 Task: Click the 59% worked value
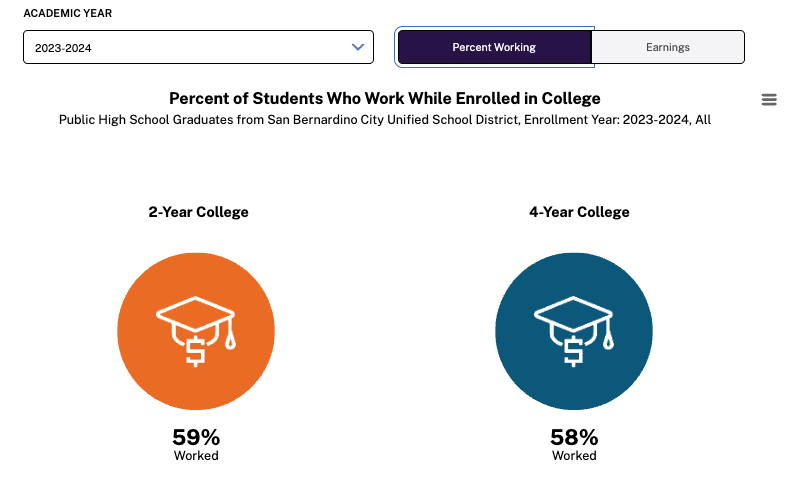[196, 437]
